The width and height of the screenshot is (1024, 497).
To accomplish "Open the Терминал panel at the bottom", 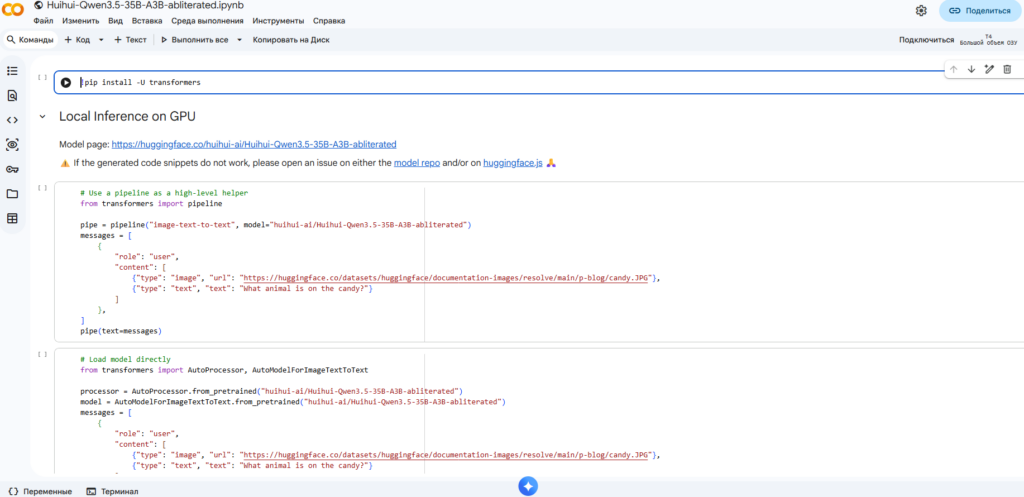I will tap(113, 491).
